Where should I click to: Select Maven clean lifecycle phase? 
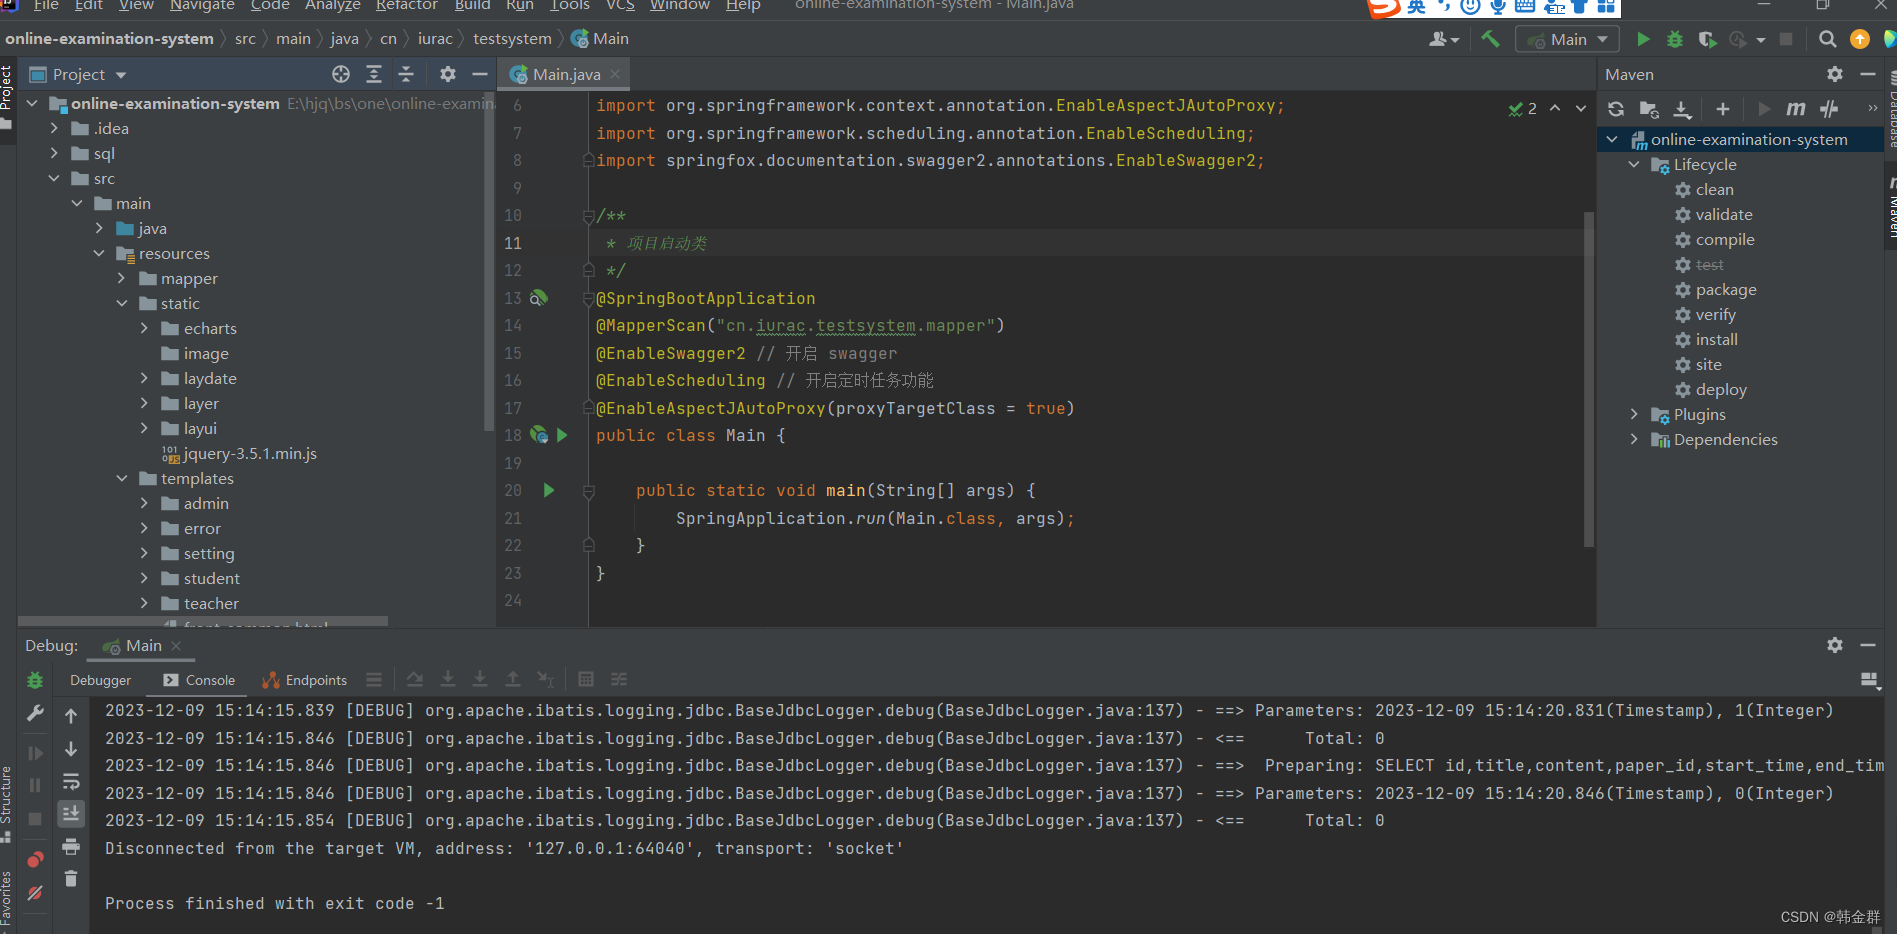point(1714,189)
